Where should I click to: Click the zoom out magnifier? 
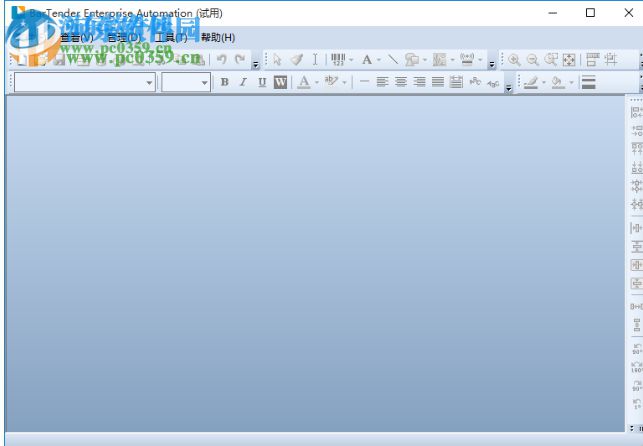[532, 60]
